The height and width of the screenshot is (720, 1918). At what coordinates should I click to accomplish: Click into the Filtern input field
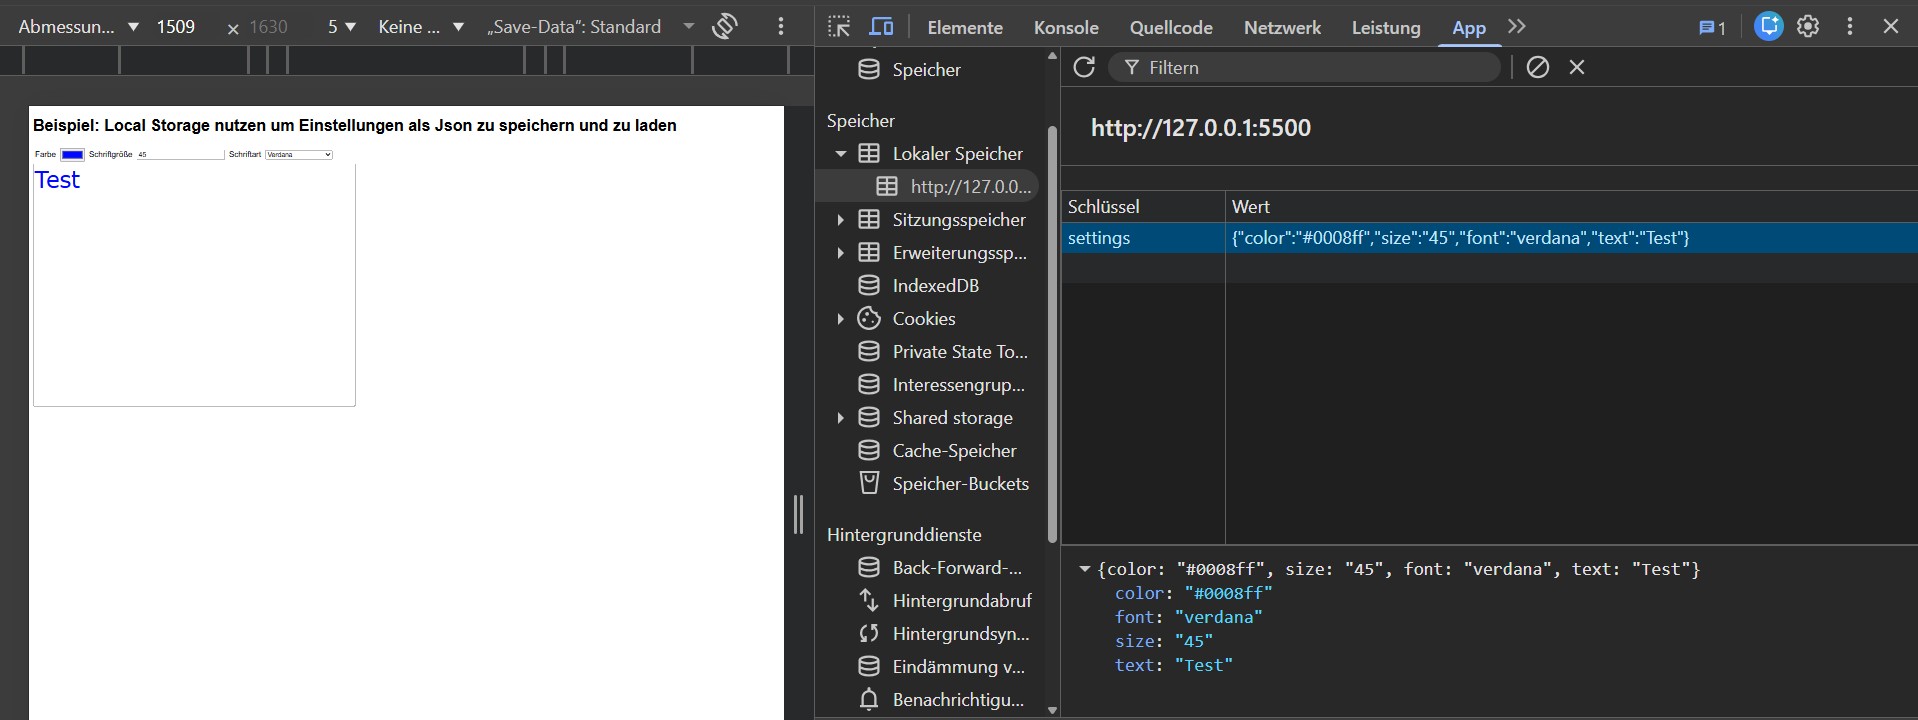1310,67
